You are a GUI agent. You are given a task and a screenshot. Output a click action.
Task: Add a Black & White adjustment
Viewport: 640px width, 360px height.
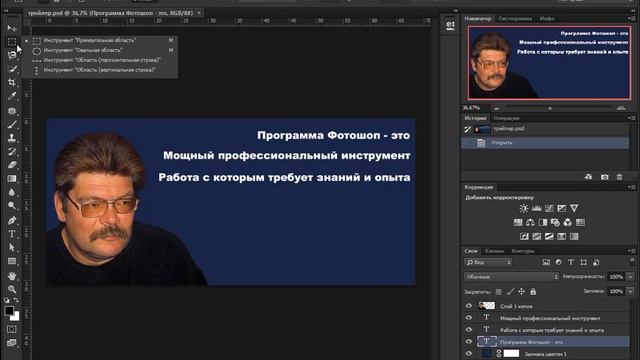tap(543, 222)
